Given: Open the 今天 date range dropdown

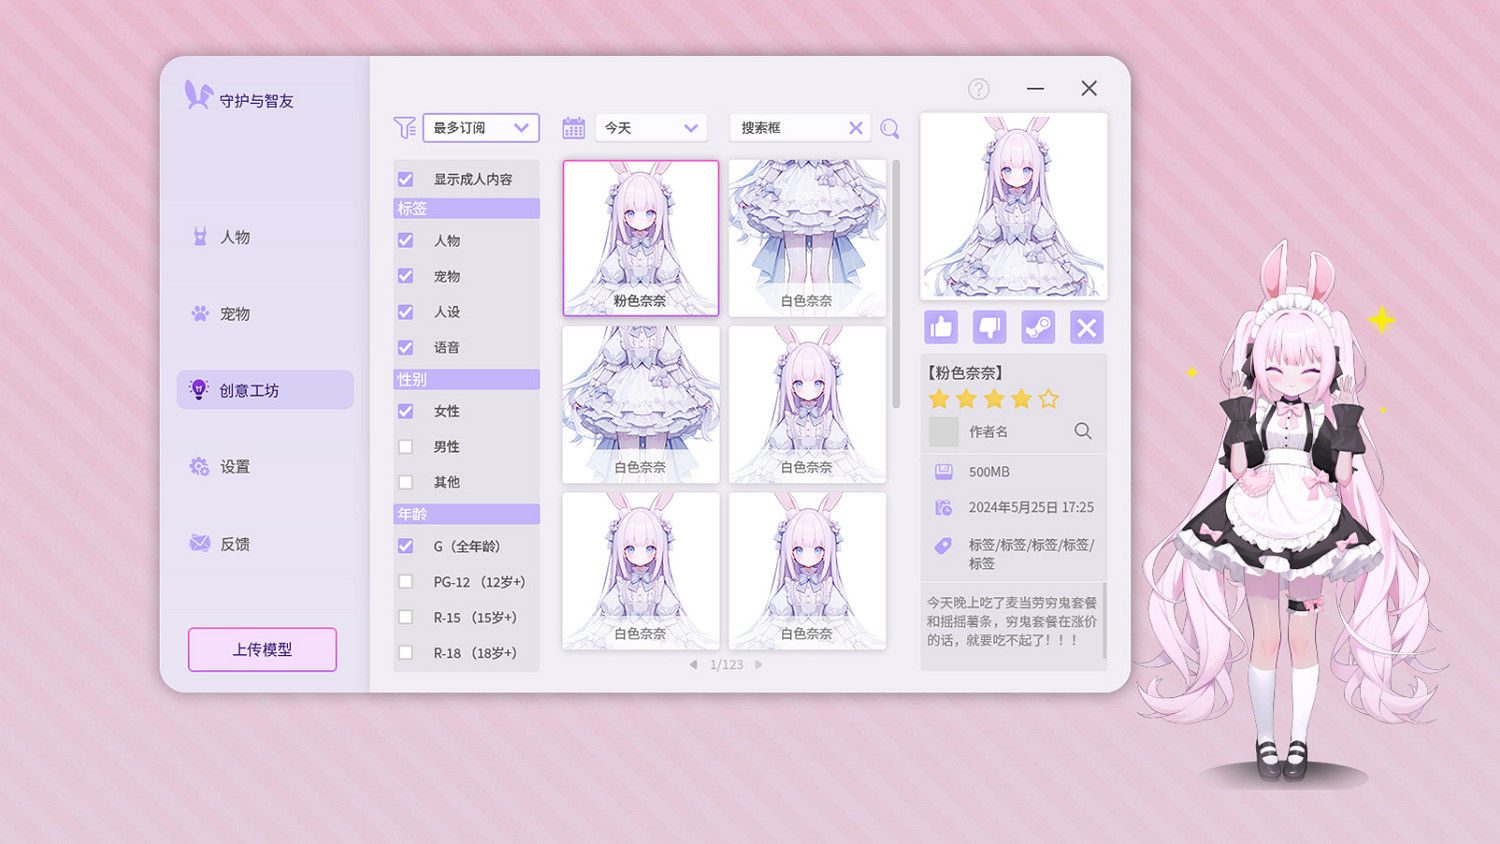Looking at the screenshot, I should point(650,127).
